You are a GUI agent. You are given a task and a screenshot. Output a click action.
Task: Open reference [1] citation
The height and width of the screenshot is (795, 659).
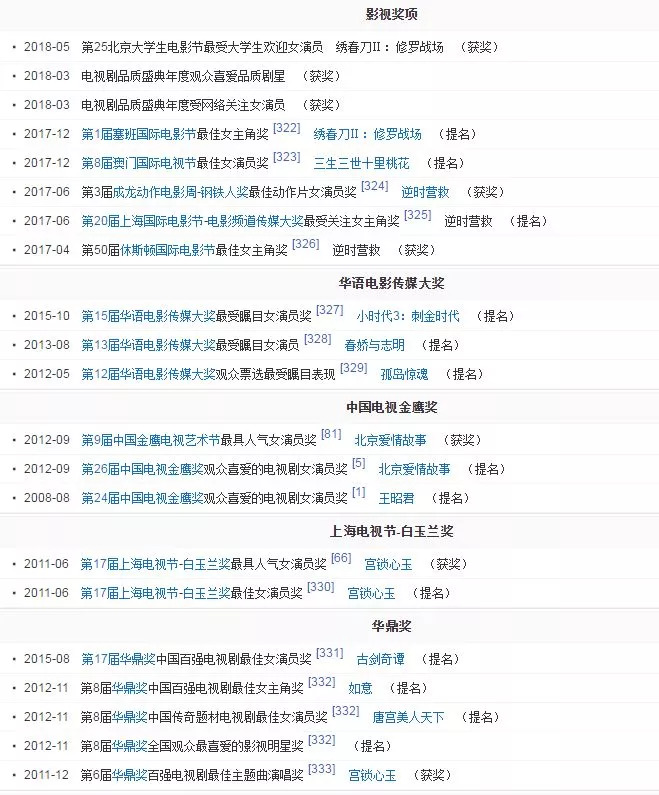click(x=358, y=492)
